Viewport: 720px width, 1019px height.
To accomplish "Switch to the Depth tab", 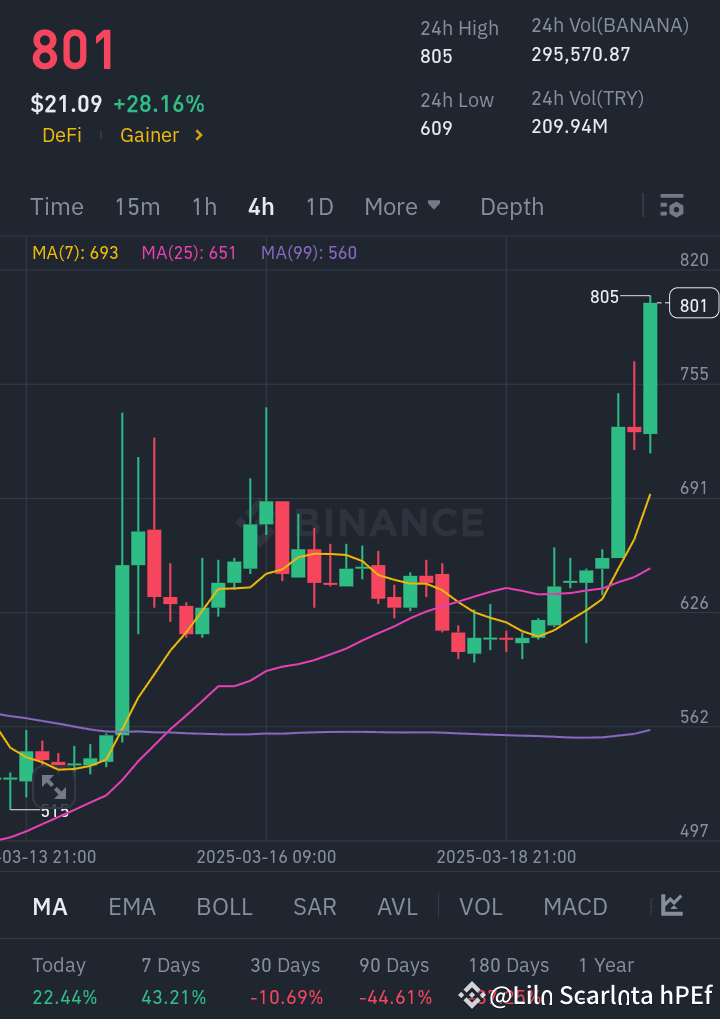I will coord(512,207).
